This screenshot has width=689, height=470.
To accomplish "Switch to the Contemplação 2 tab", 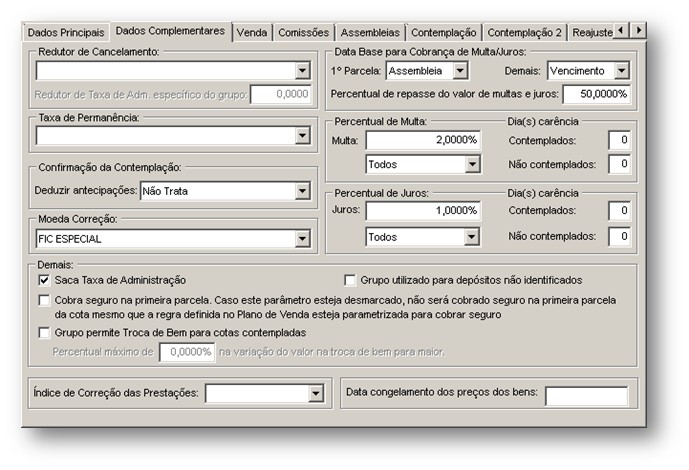I will [524, 33].
